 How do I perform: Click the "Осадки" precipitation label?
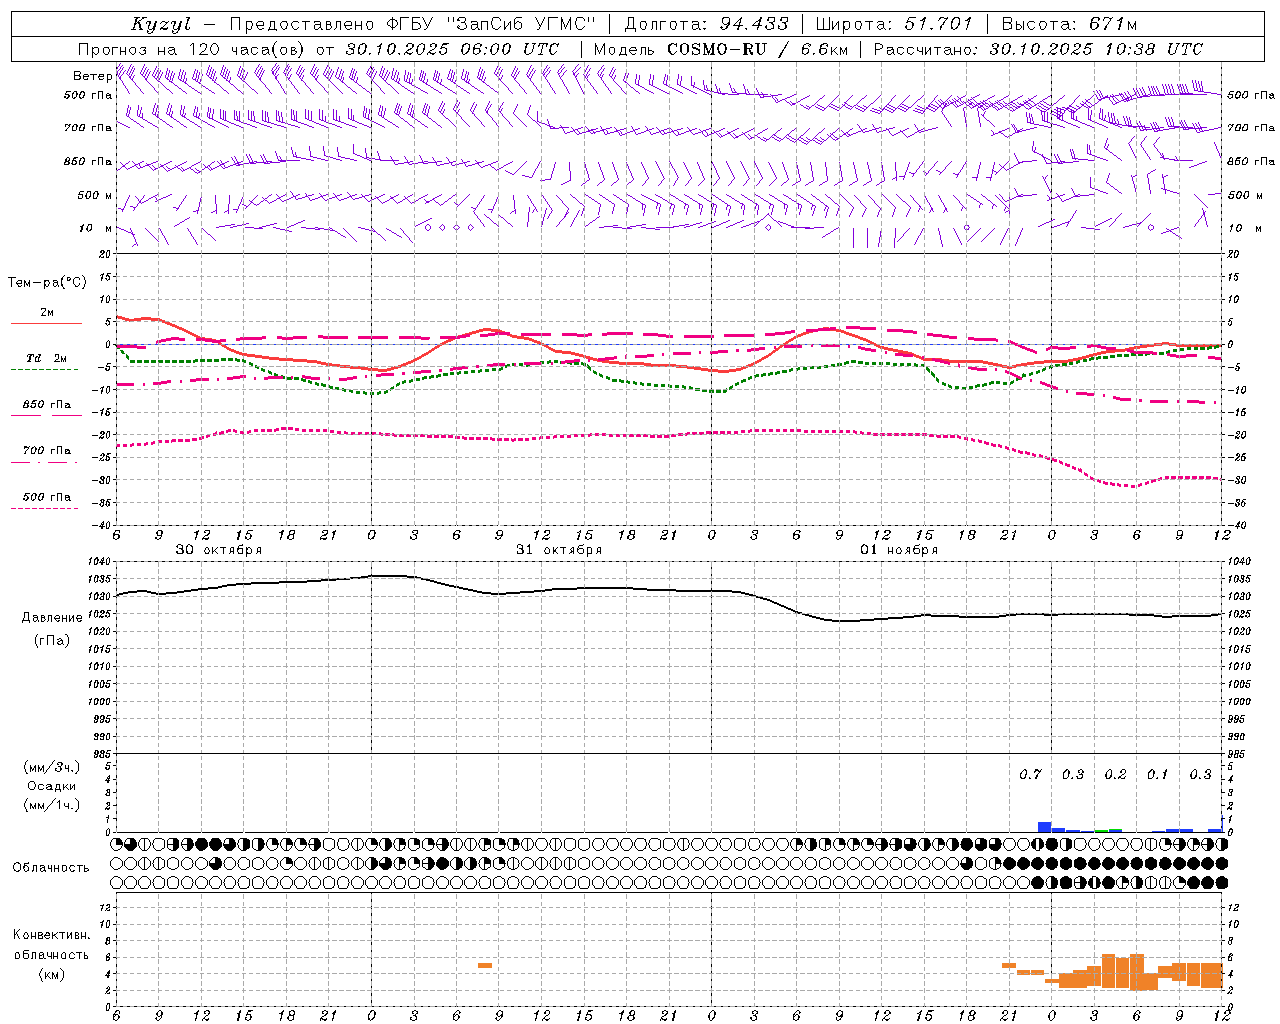coord(52,786)
